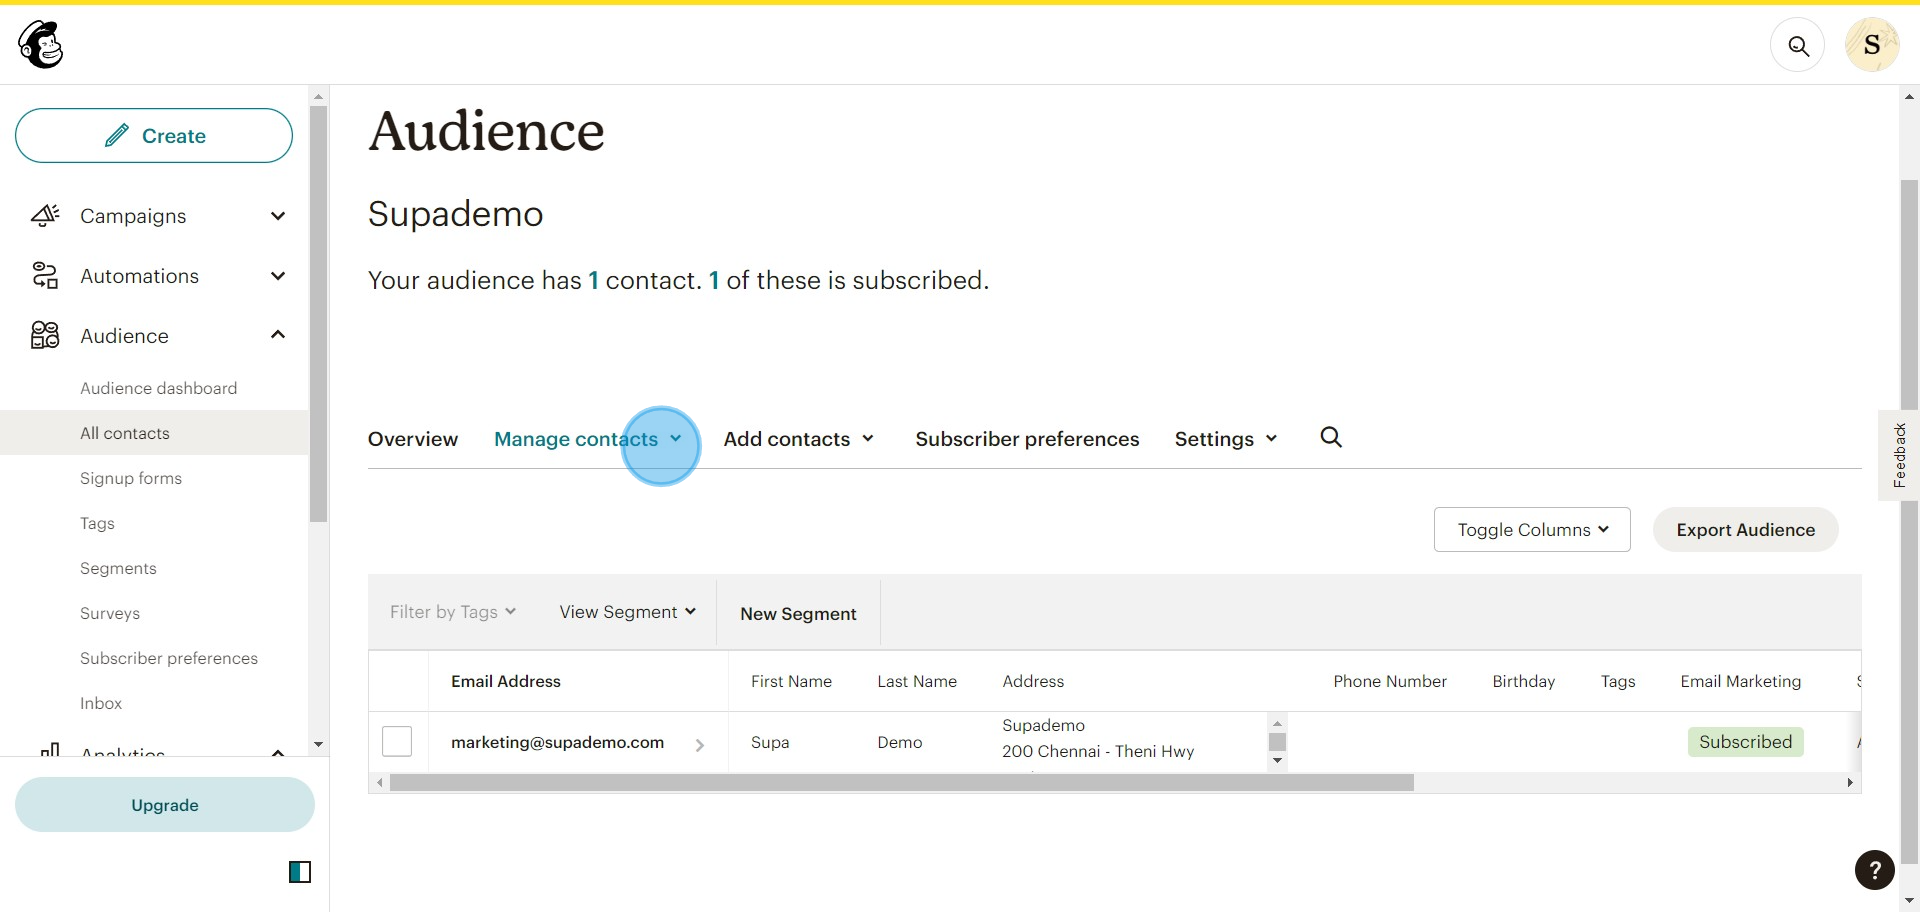The height and width of the screenshot is (912, 1920).
Task: Open the global search magnifier icon
Action: [1798, 46]
